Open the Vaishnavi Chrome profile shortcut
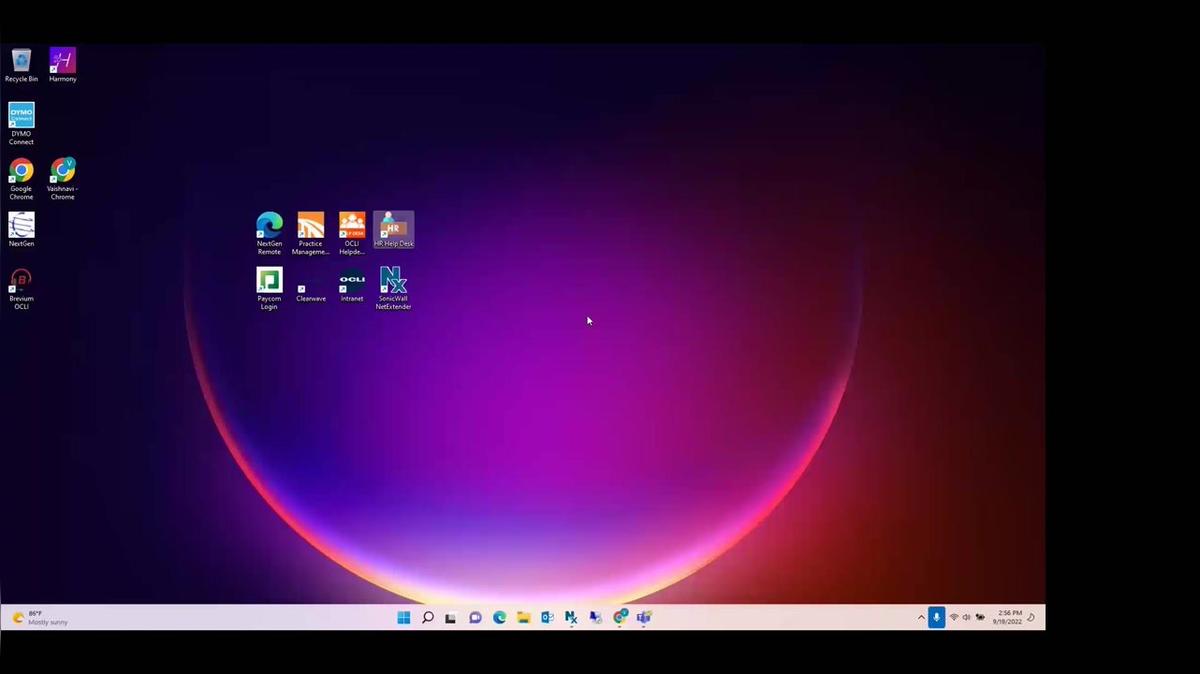Viewport: 1200px width, 674px height. (x=62, y=171)
